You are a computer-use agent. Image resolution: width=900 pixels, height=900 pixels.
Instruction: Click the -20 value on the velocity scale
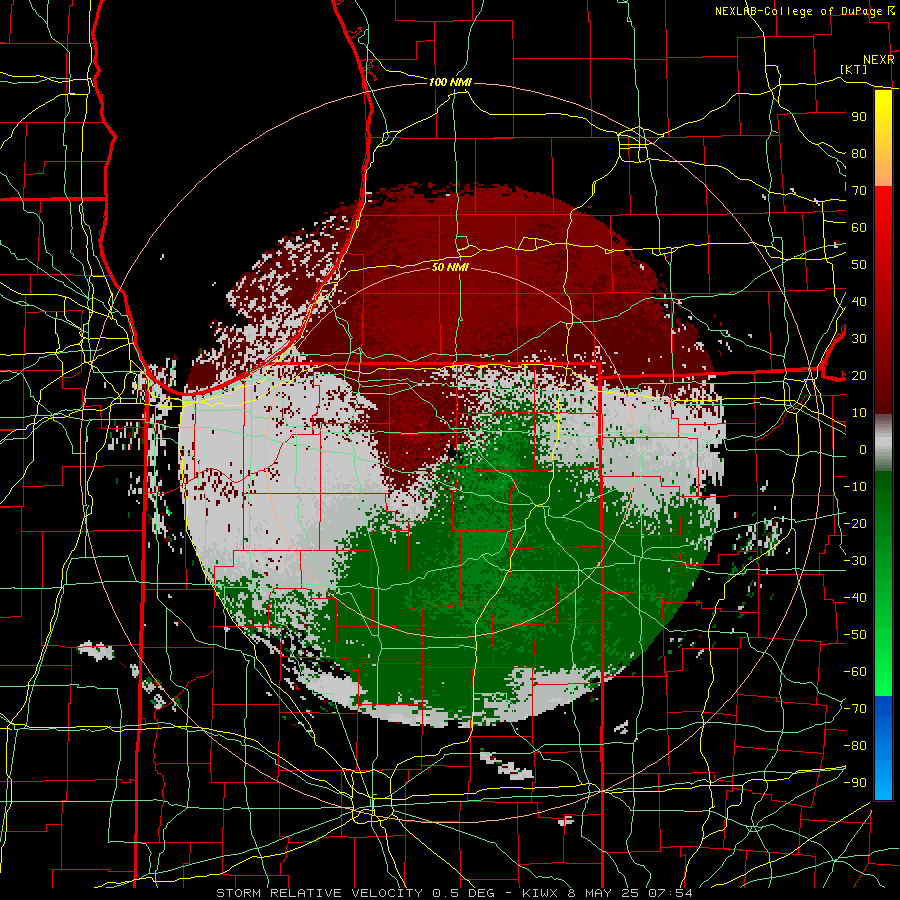855,523
